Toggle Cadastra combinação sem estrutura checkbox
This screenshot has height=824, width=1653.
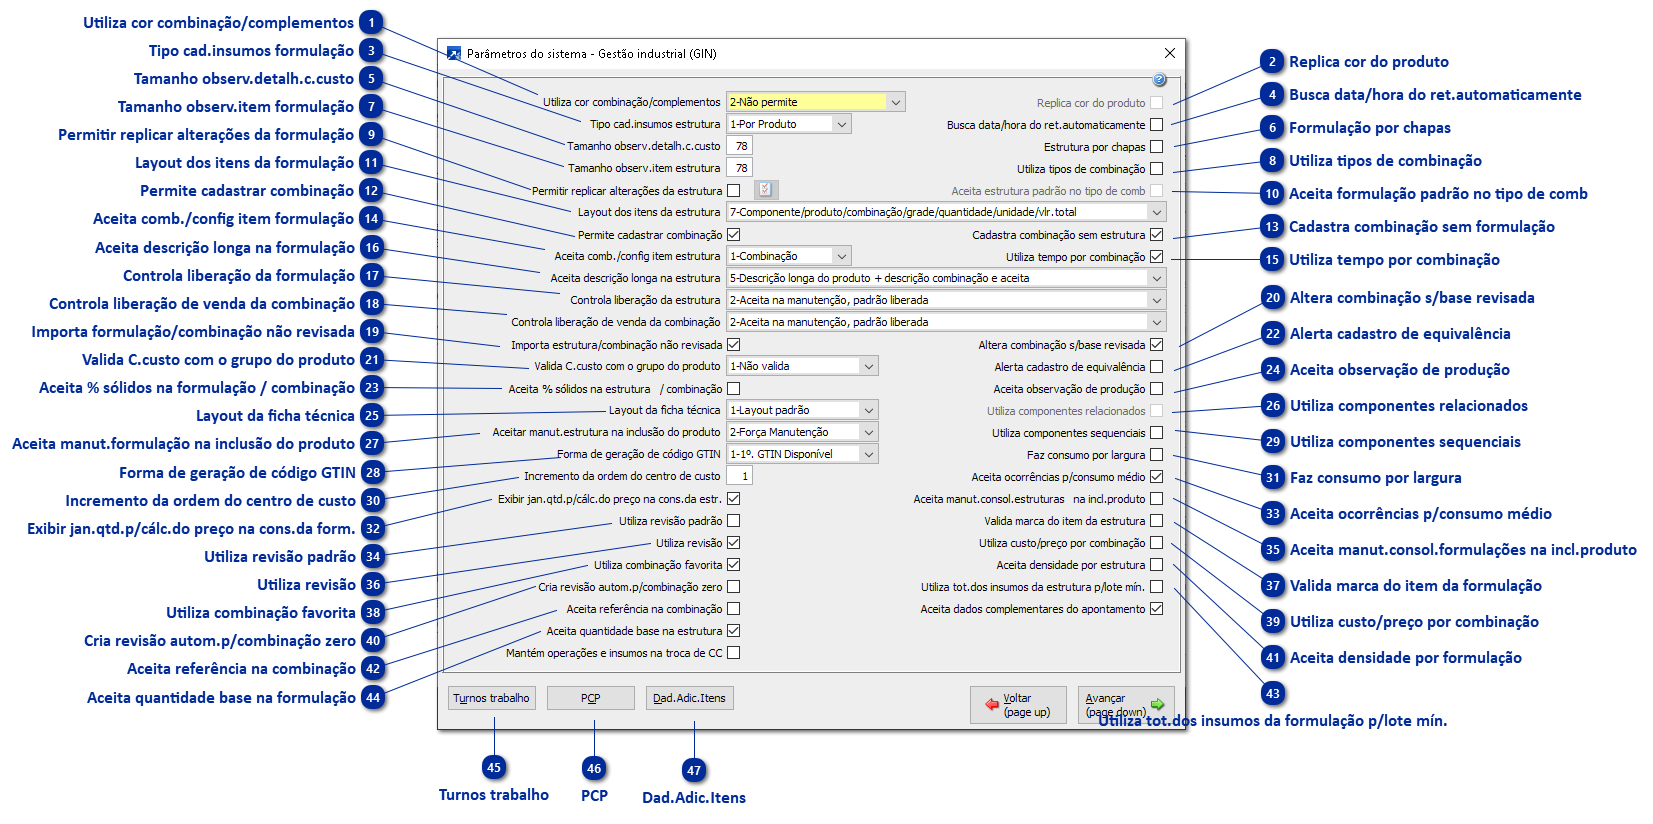click(1157, 235)
